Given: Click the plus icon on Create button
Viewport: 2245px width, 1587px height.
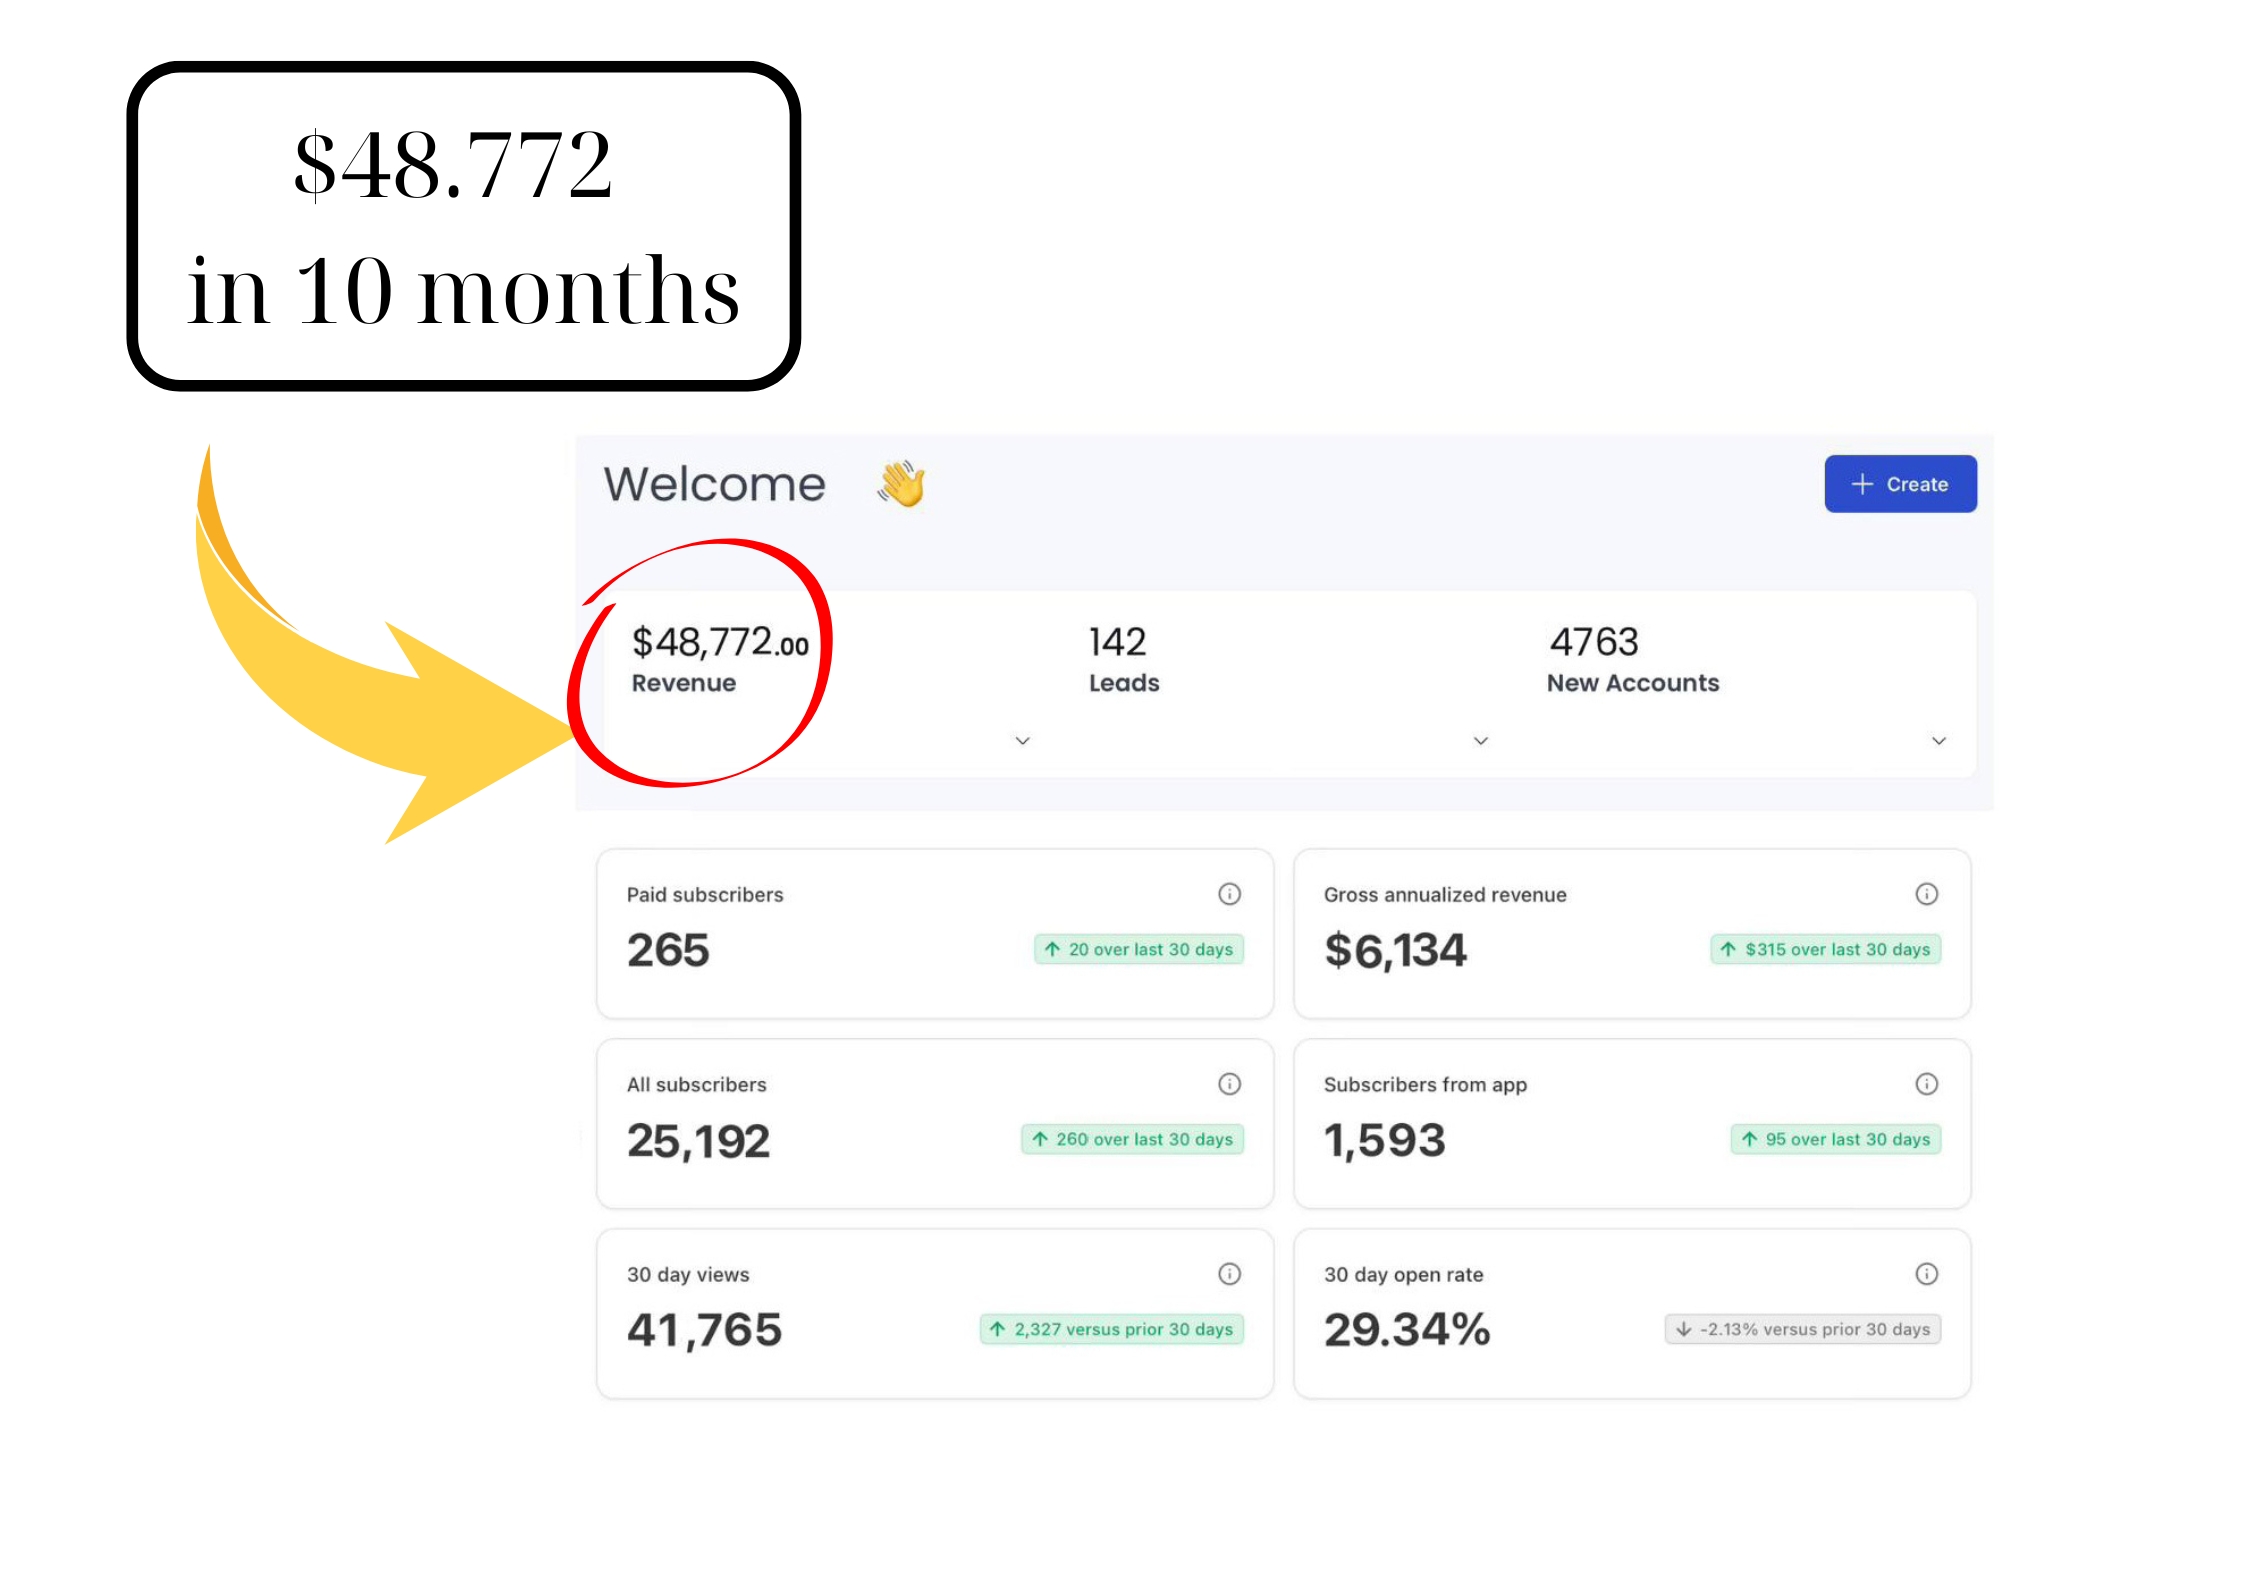Looking at the screenshot, I should pos(1861,484).
